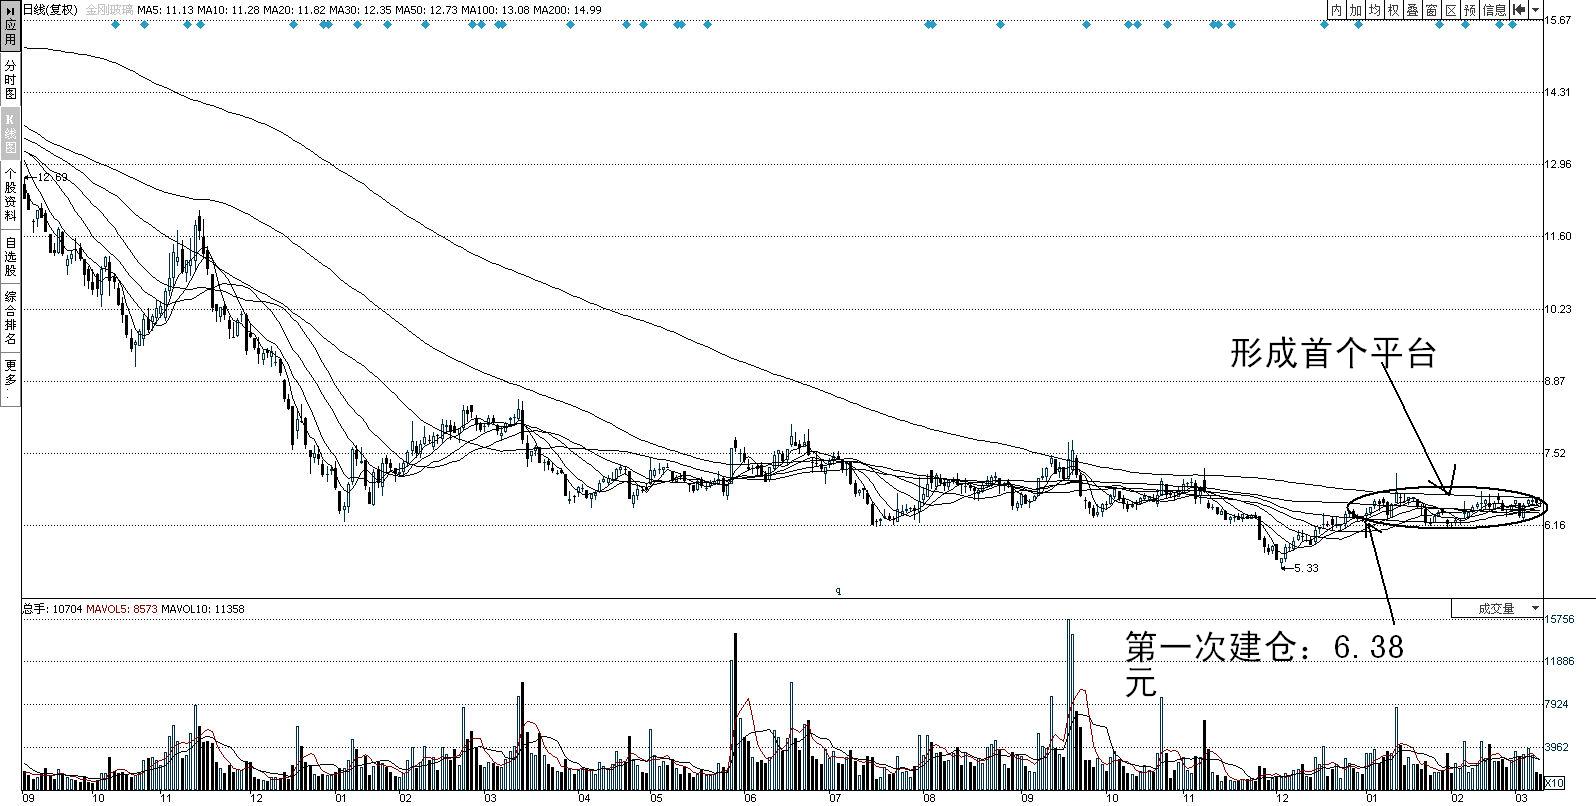This screenshot has width=1596, height=806.
Task: Click the 5.33 low price marker
Action: click(x=1306, y=568)
